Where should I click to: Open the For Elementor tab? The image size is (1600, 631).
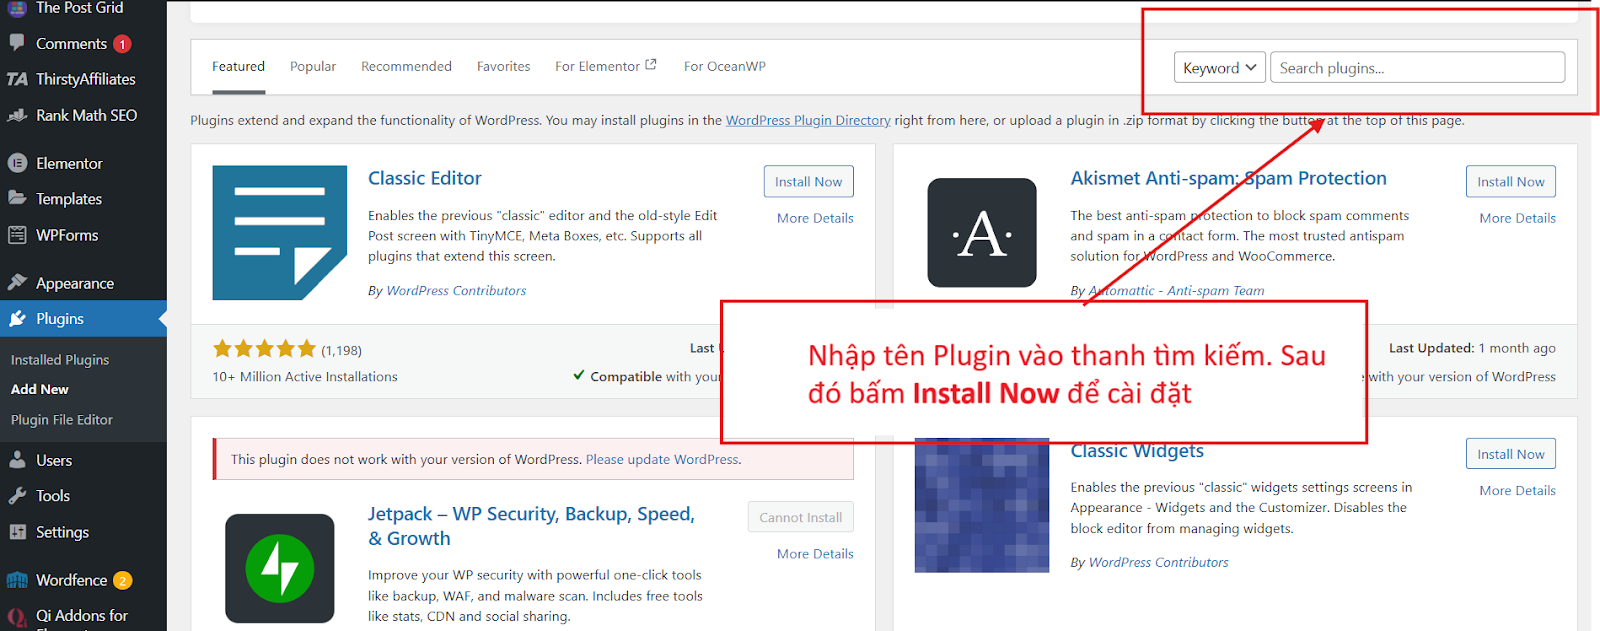(606, 67)
